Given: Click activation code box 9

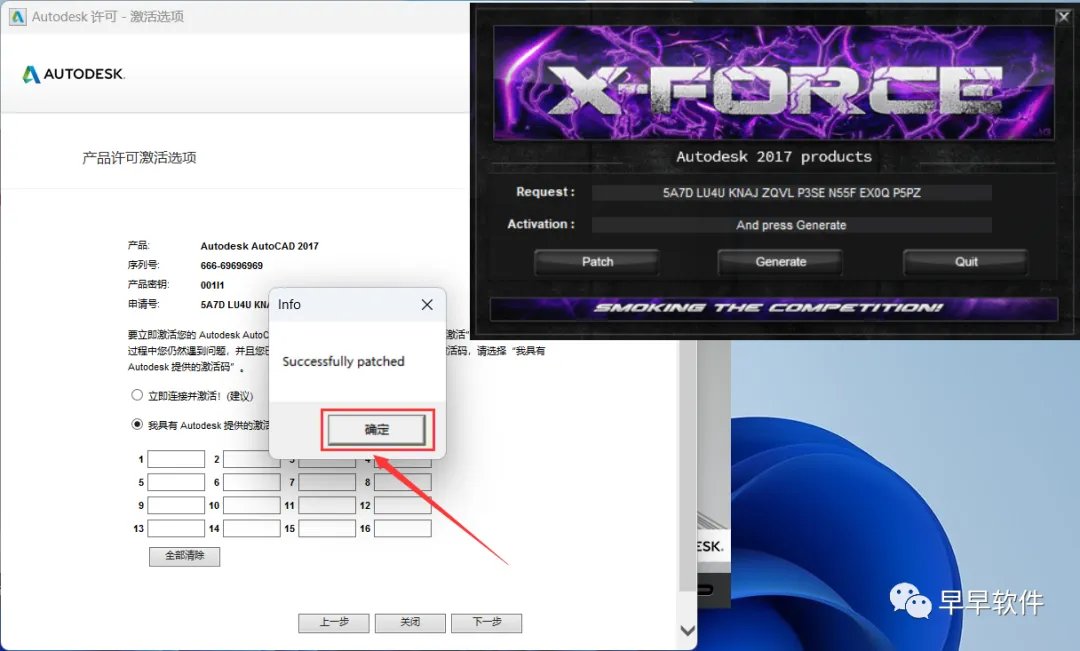Looking at the screenshot, I should [176, 505].
